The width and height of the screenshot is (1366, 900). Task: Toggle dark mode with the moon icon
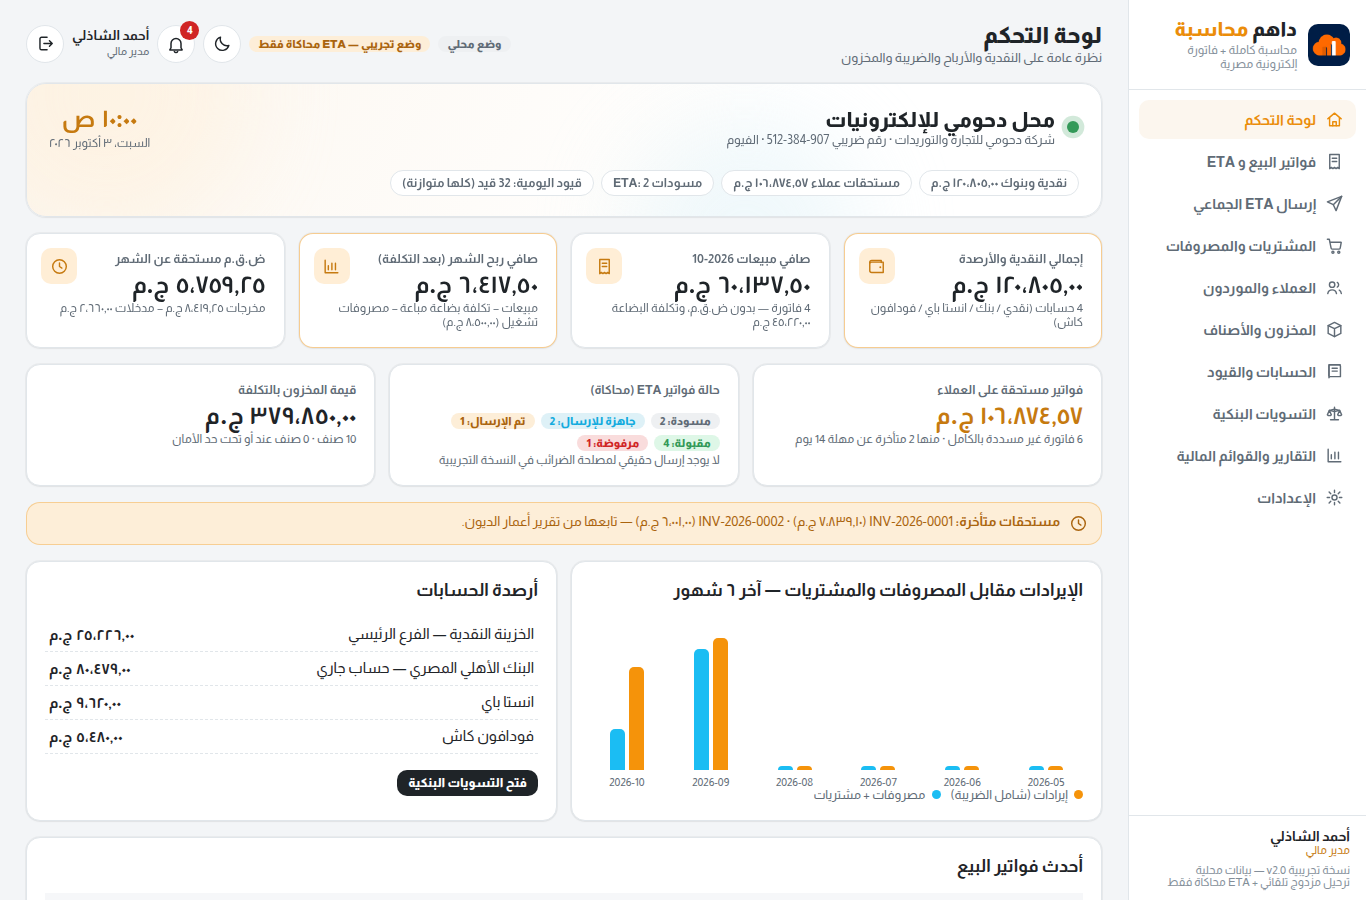[222, 44]
